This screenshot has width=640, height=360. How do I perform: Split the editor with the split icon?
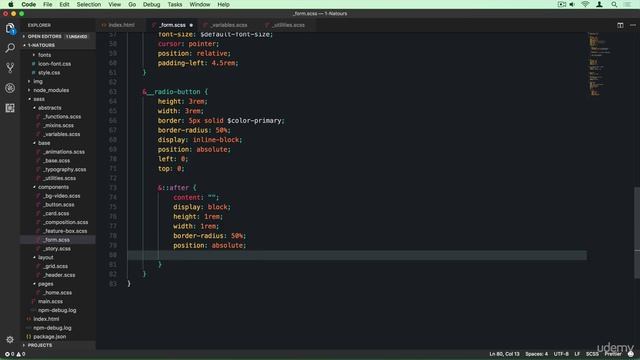pyautogui.click(x=620, y=25)
